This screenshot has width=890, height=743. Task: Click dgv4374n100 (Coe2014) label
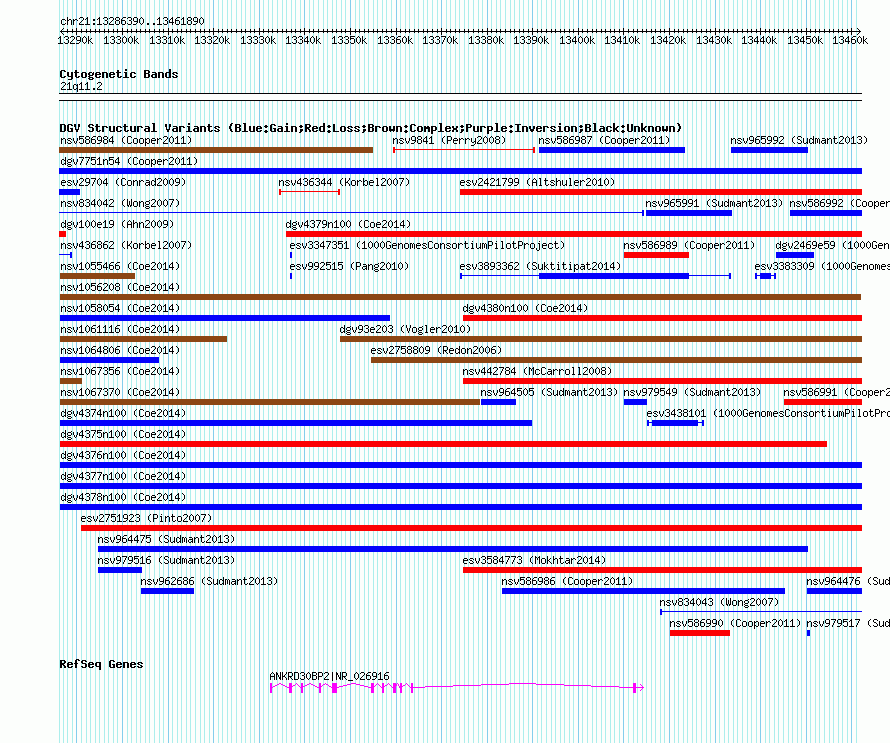click(123, 413)
